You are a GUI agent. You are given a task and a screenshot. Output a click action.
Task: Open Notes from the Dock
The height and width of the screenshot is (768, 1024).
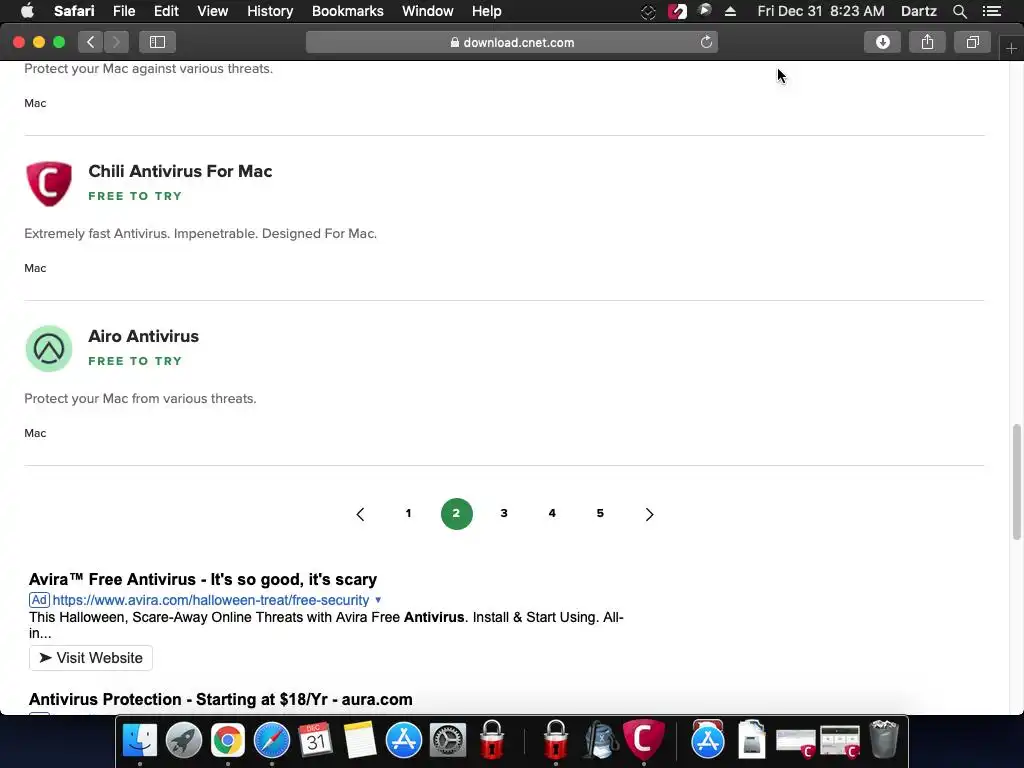coord(360,741)
